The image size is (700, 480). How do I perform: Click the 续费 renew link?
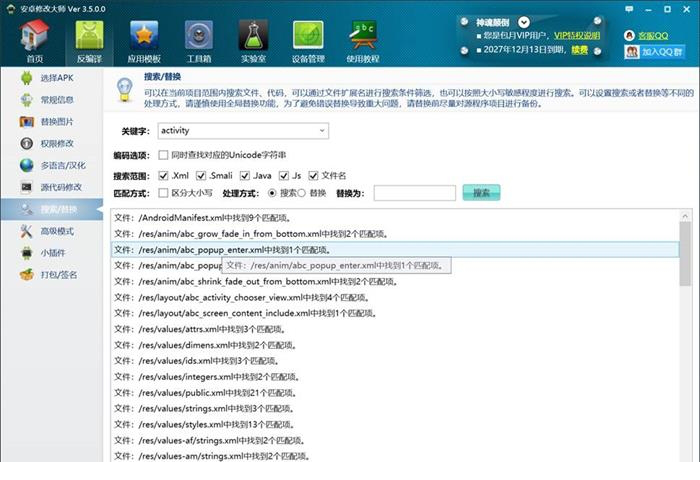579,50
